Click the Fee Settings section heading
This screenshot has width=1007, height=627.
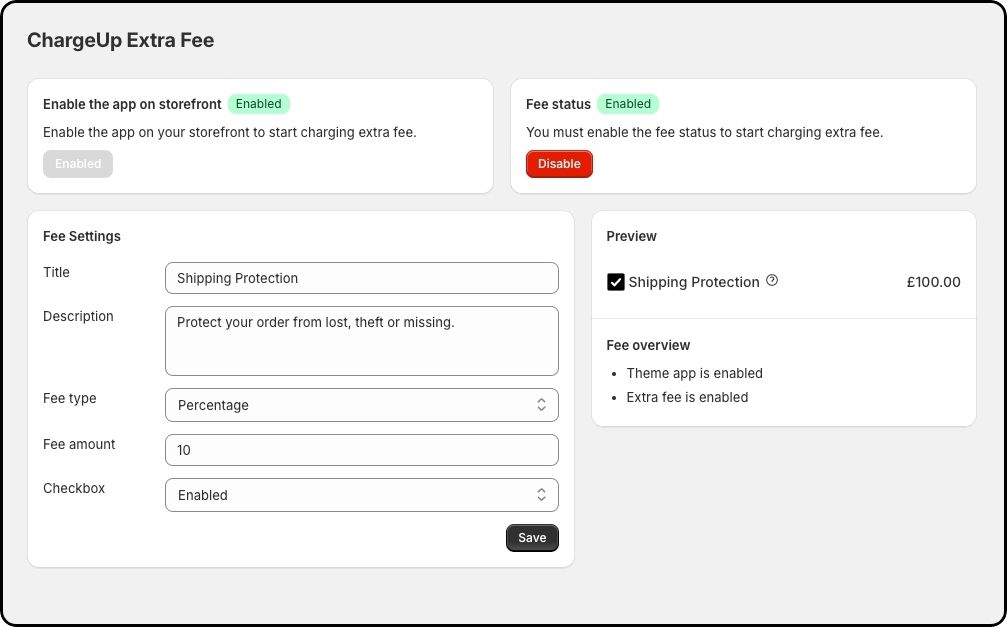pyautogui.click(x=81, y=236)
